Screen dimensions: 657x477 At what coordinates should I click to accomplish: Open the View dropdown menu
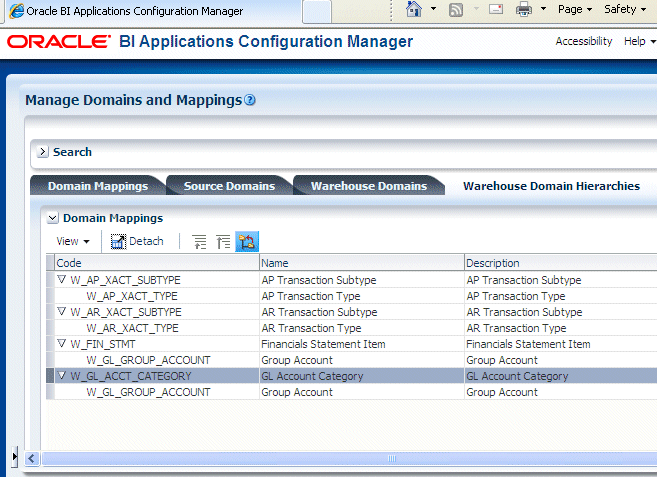coord(73,241)
